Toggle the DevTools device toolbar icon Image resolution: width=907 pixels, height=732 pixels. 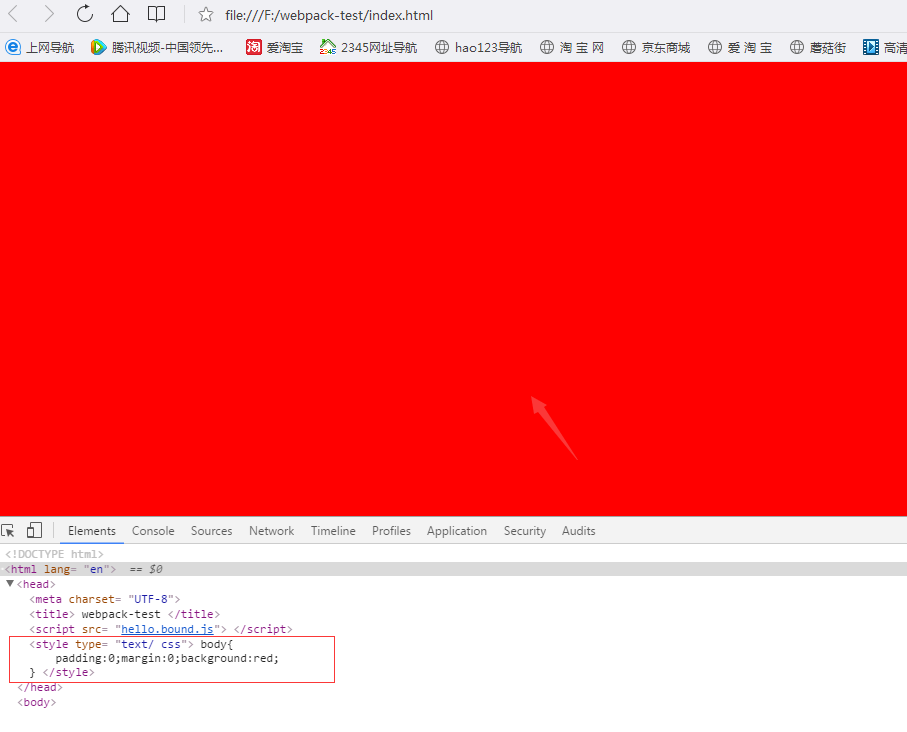35,530
